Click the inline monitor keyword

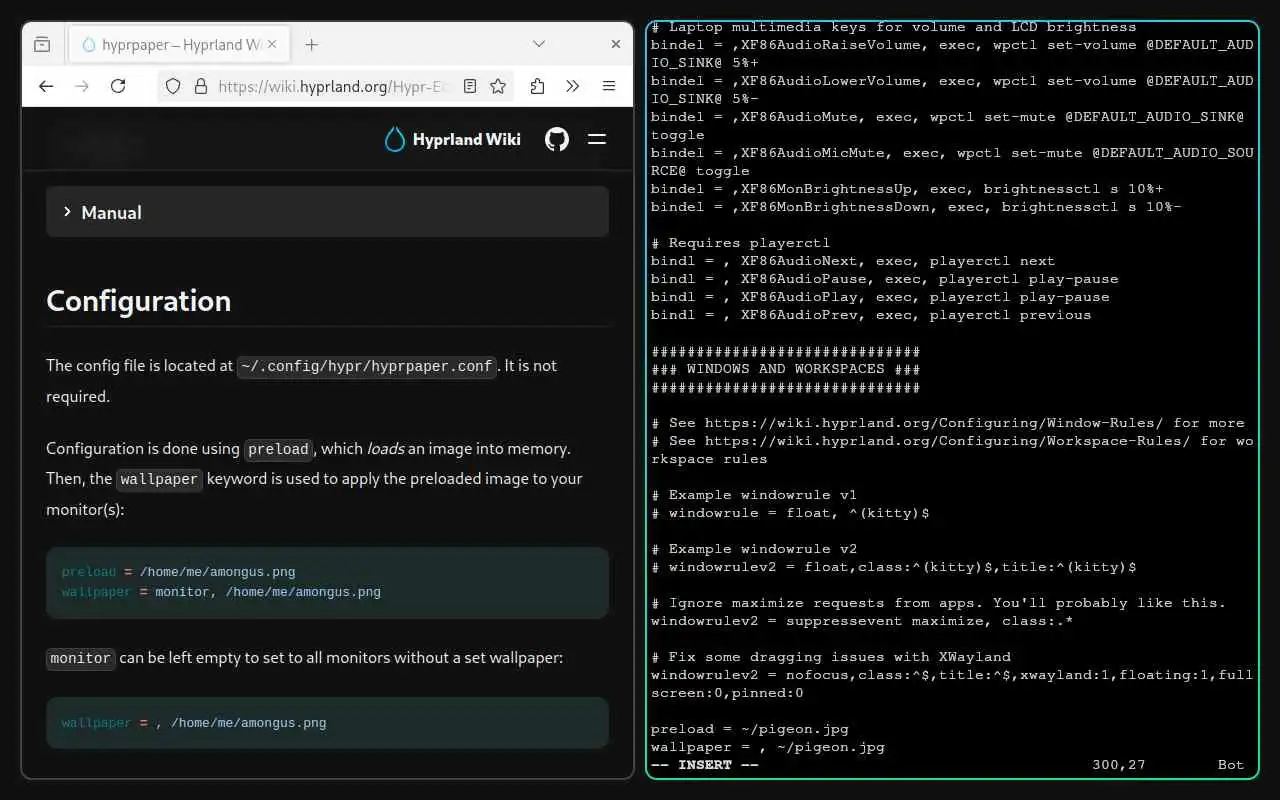coord(81,658)
